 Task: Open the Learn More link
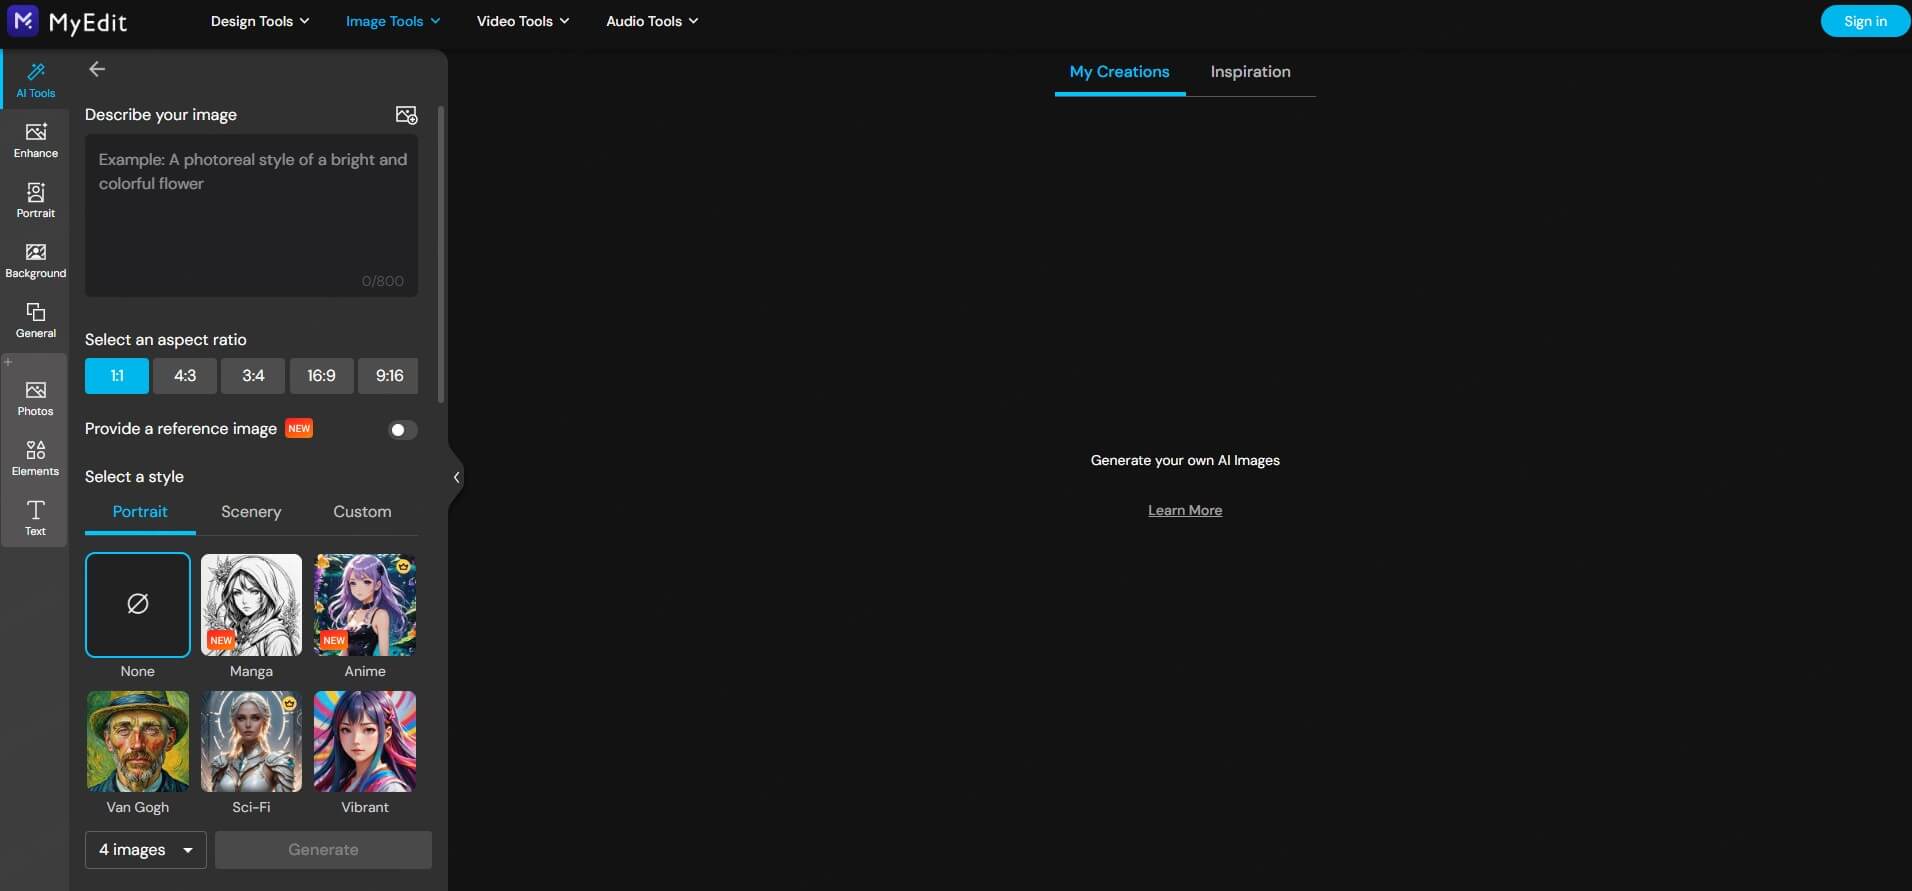(1185, 510)
